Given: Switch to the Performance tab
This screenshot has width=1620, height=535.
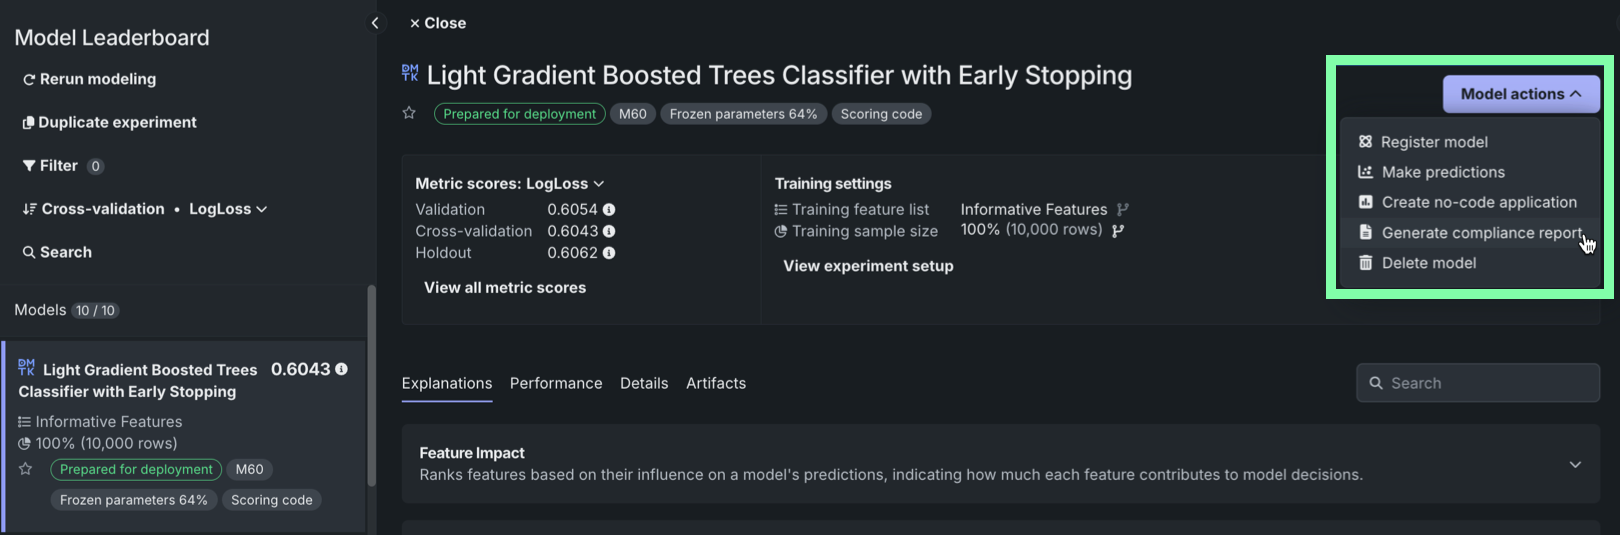Looking at the screenshot, I should (556, 383).
